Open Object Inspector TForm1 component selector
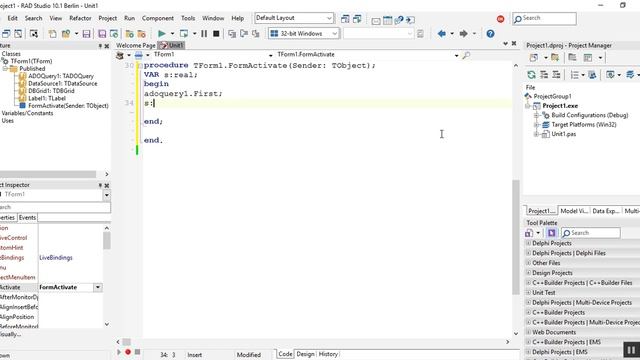This screenshot has width=640, height=360. click(107, 195)
